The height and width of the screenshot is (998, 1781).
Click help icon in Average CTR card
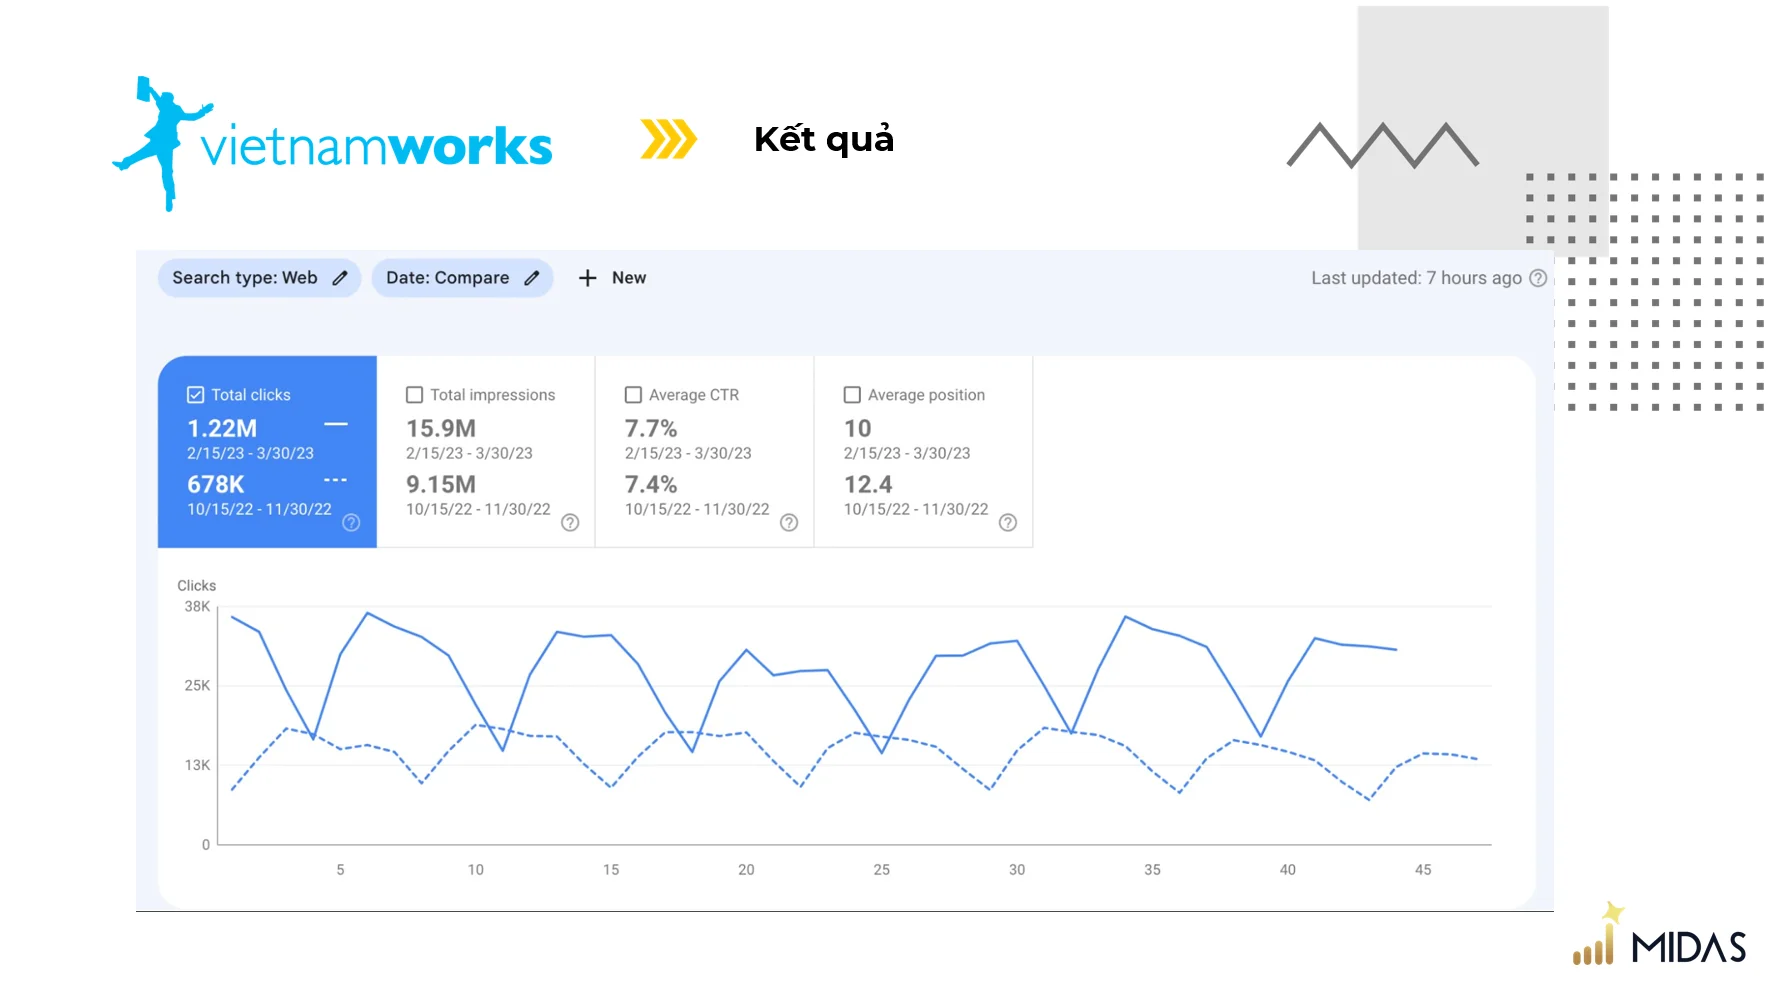(789, 523)
